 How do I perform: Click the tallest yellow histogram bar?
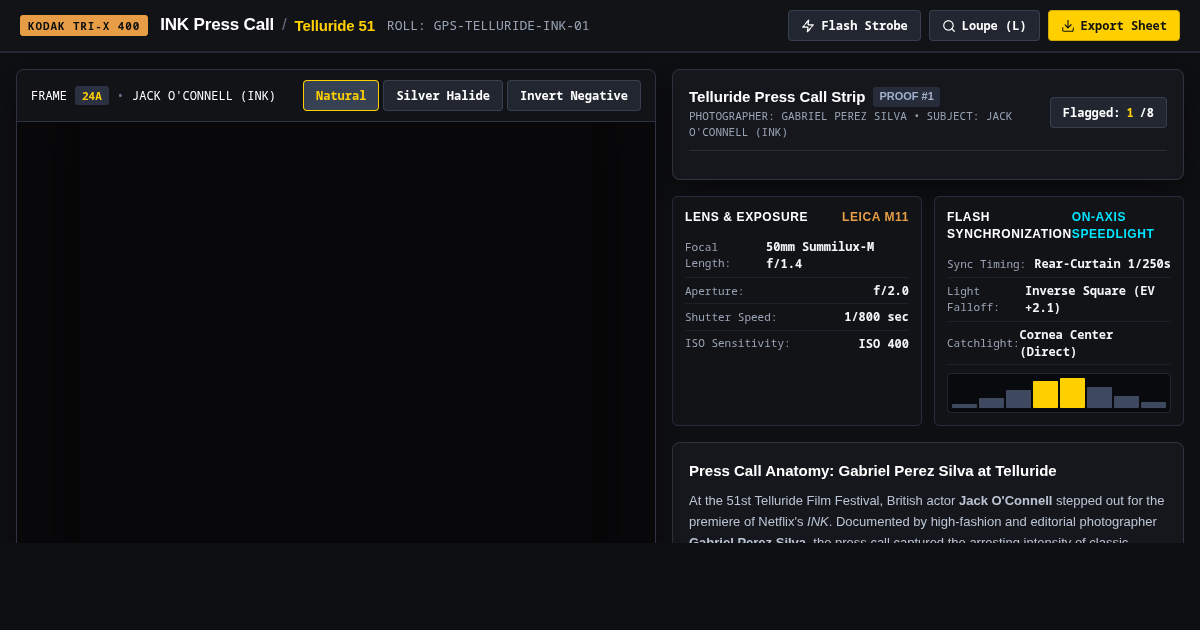pos(1072,393)
